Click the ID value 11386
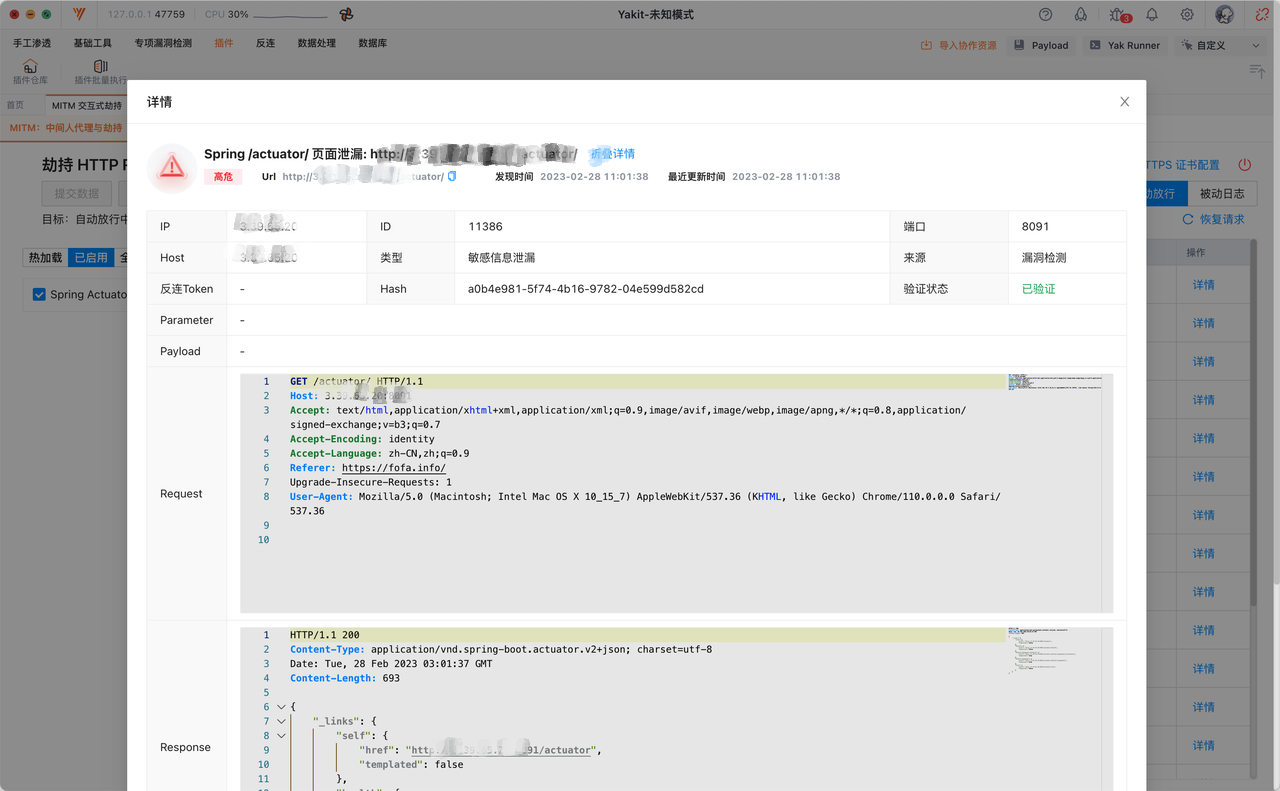This screenshot has height=791, width=1280. click(x=485, y=227)
